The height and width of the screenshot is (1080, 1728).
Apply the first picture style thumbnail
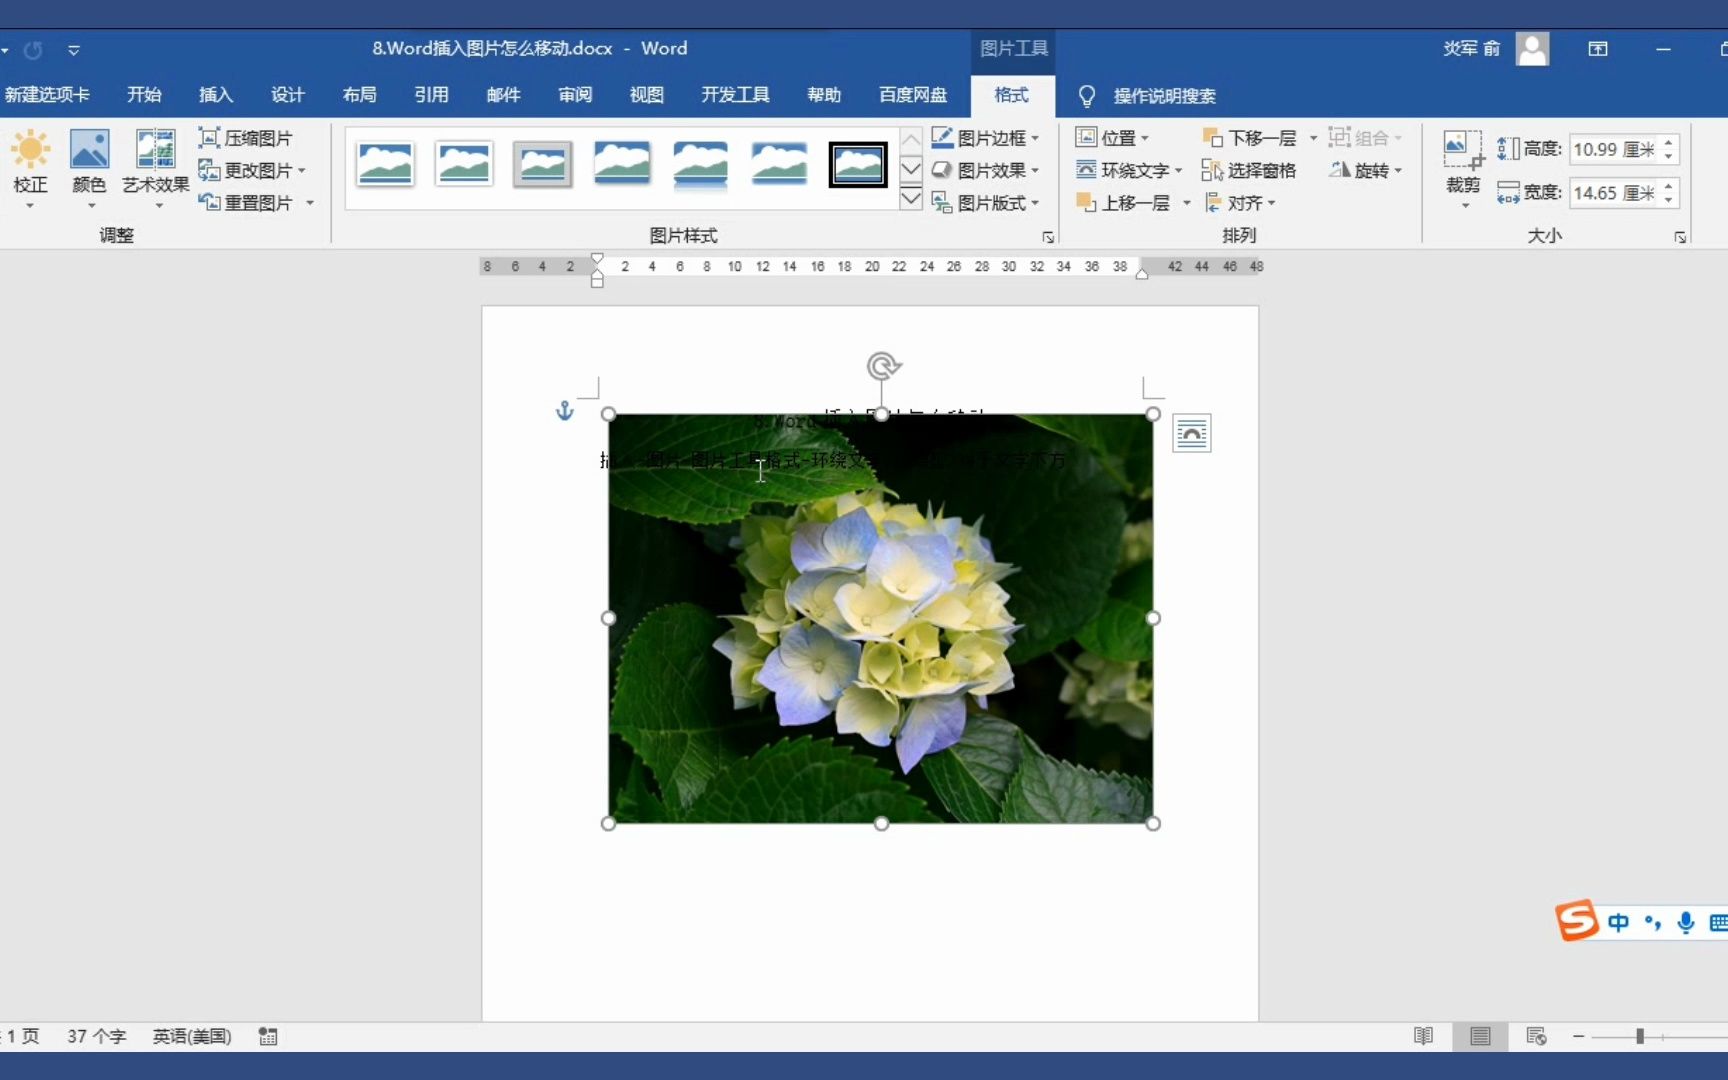click(385, 164)
